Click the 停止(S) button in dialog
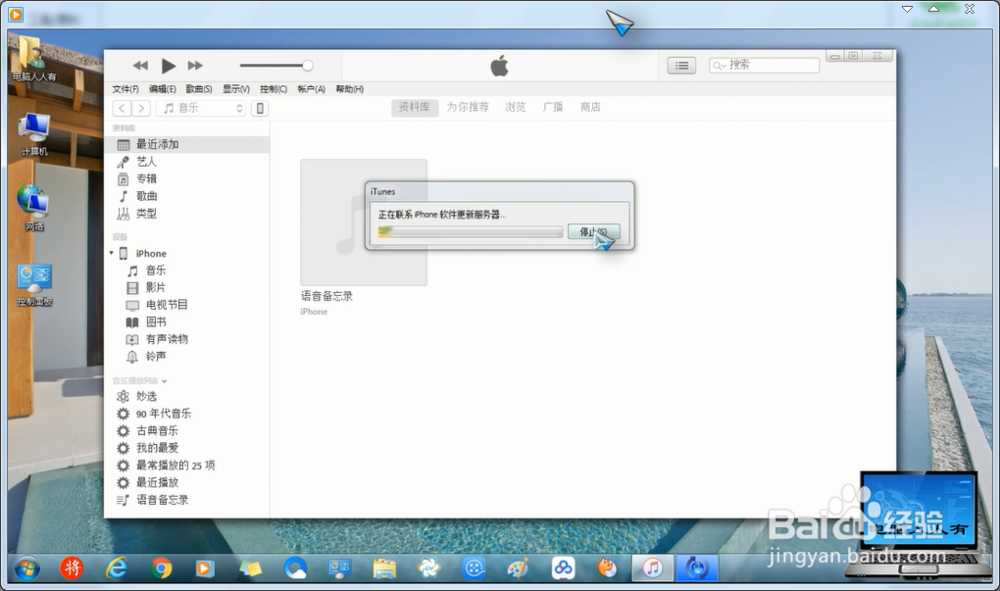Viewport: 1000px width, 591px height. pyautogui.click(x=593, y=231)
